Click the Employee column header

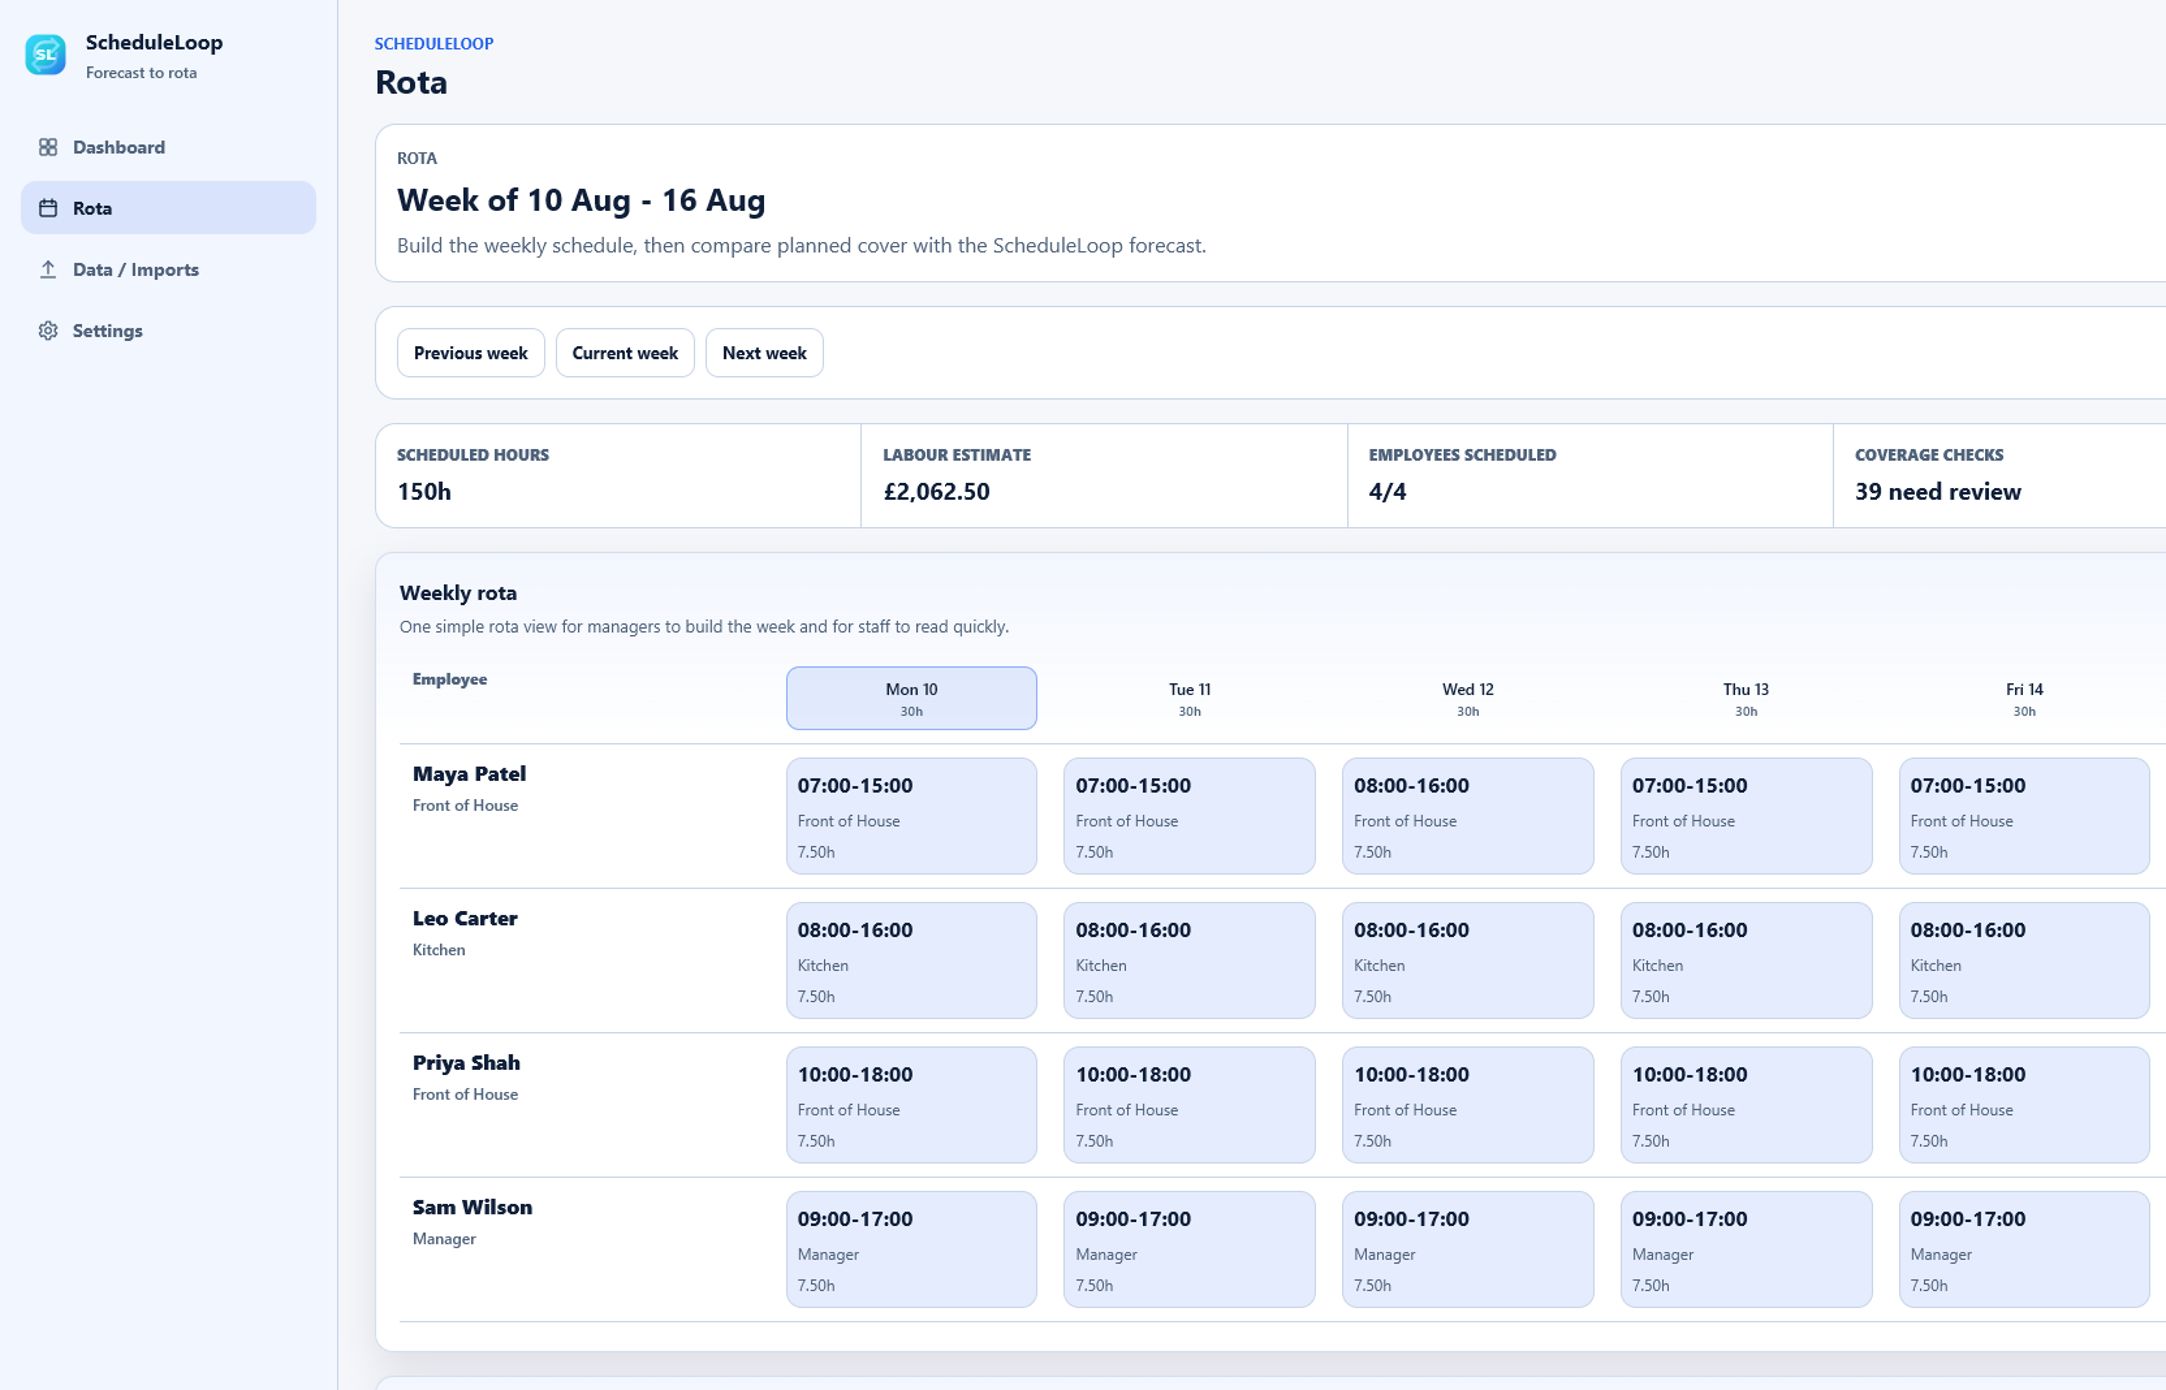click(x=450, y=679)
